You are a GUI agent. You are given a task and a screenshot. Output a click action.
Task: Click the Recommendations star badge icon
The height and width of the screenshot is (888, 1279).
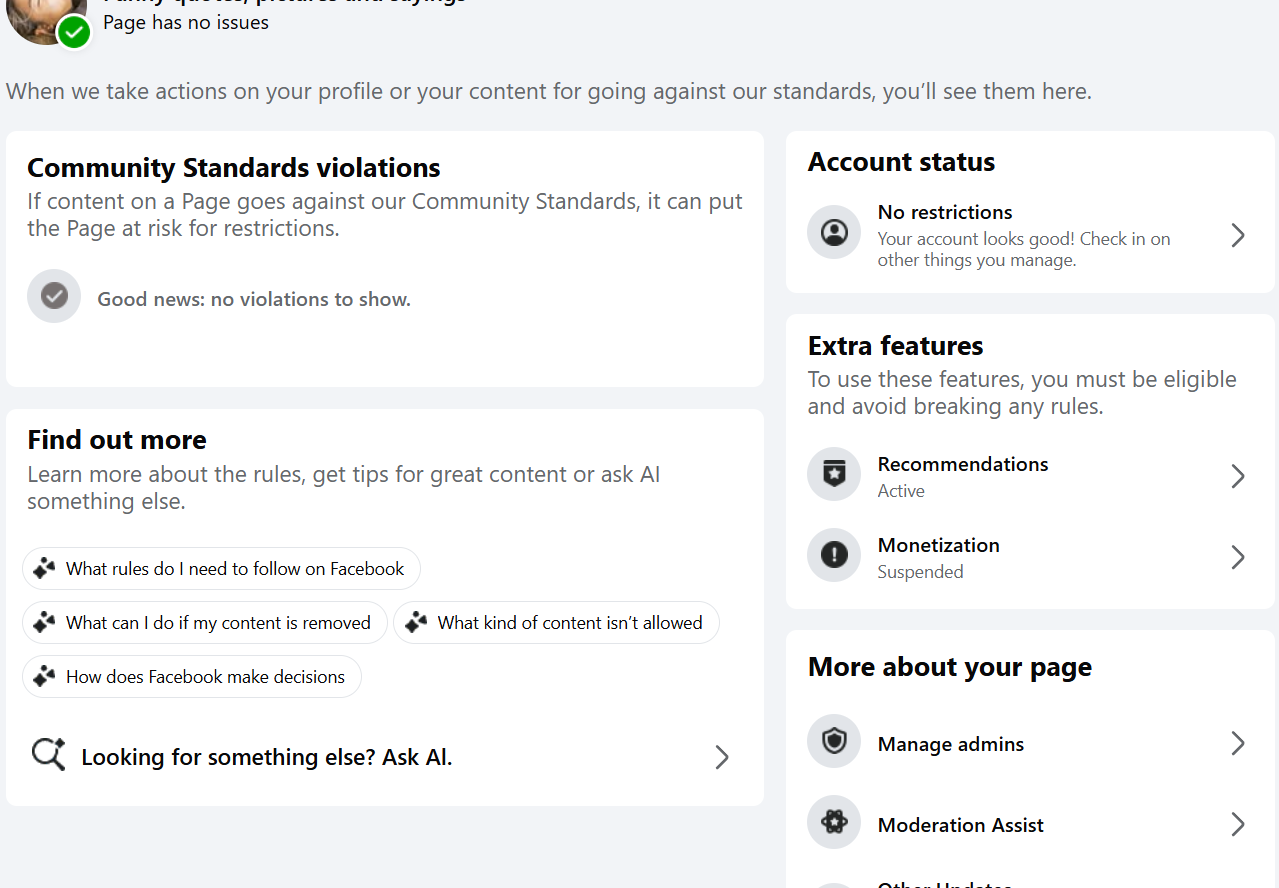(x=834, y=474)
